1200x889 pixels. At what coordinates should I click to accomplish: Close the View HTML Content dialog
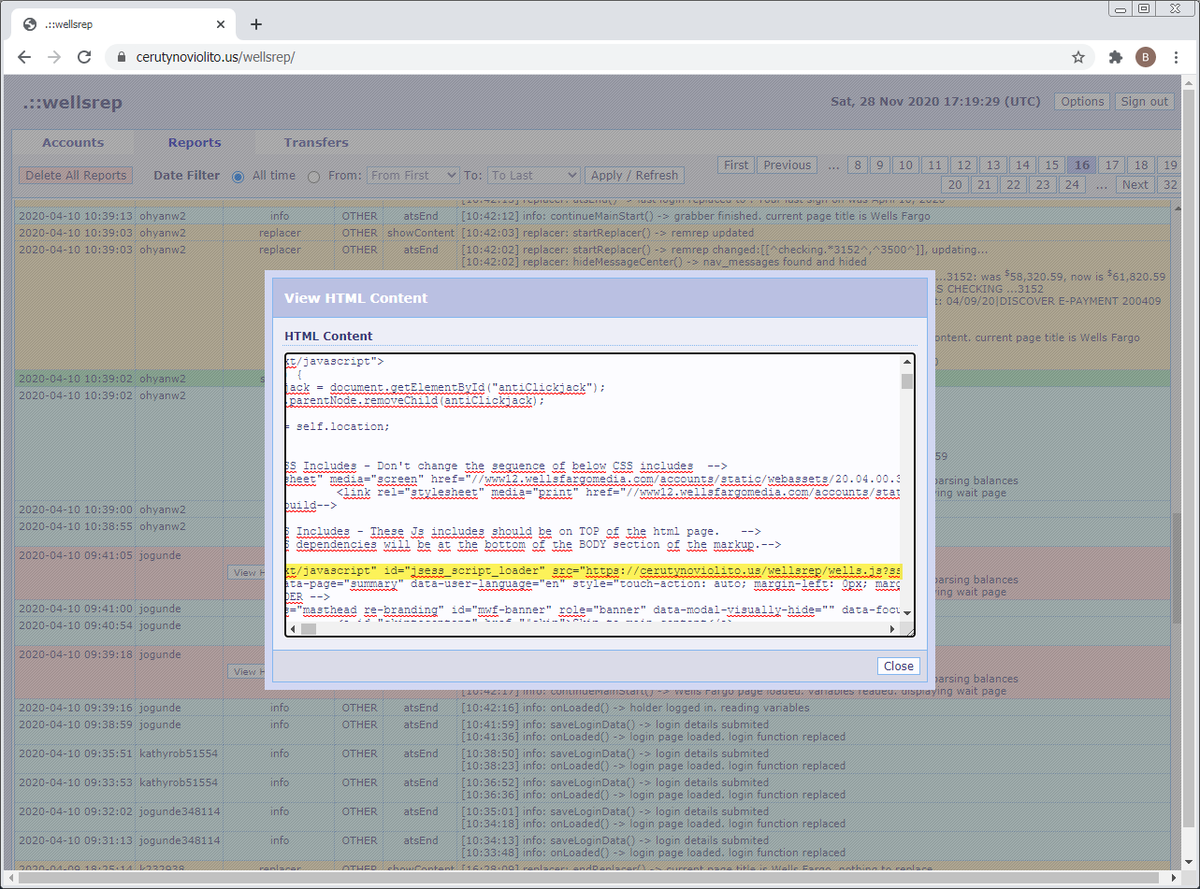tap(897, 665)
